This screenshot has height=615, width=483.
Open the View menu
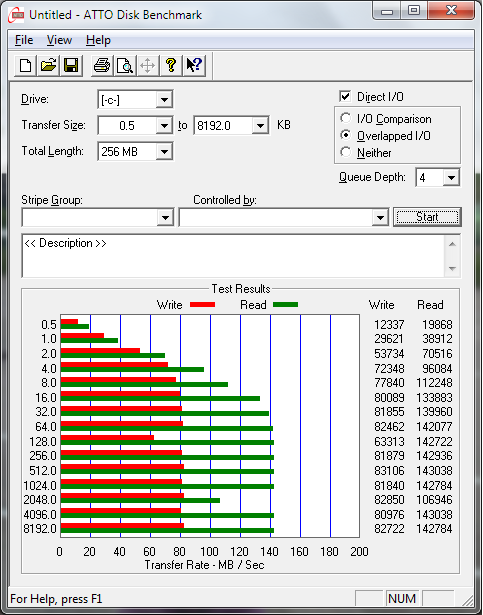[59, 40]
